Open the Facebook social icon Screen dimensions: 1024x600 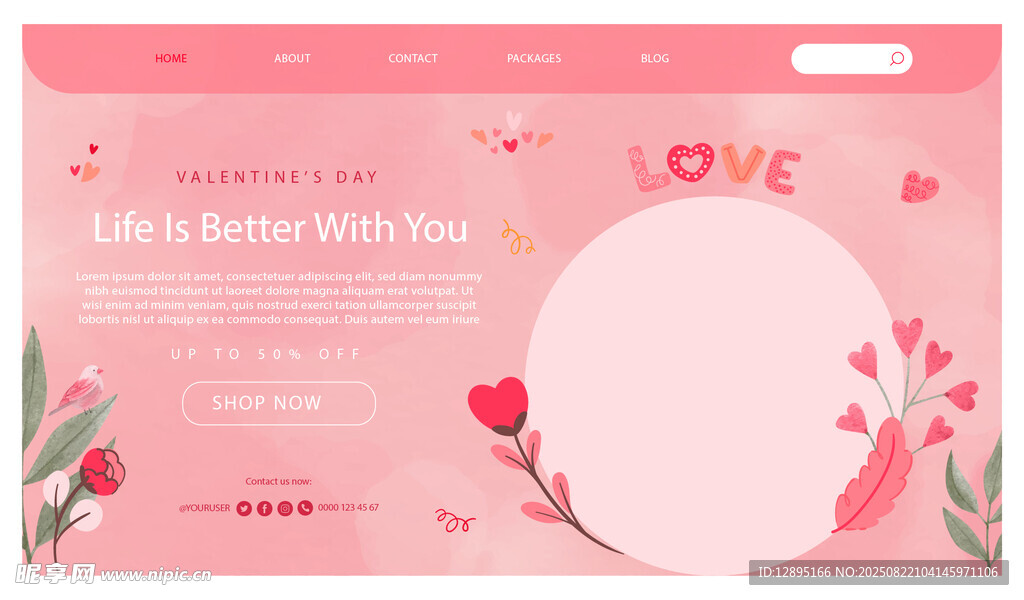point(264,509)
